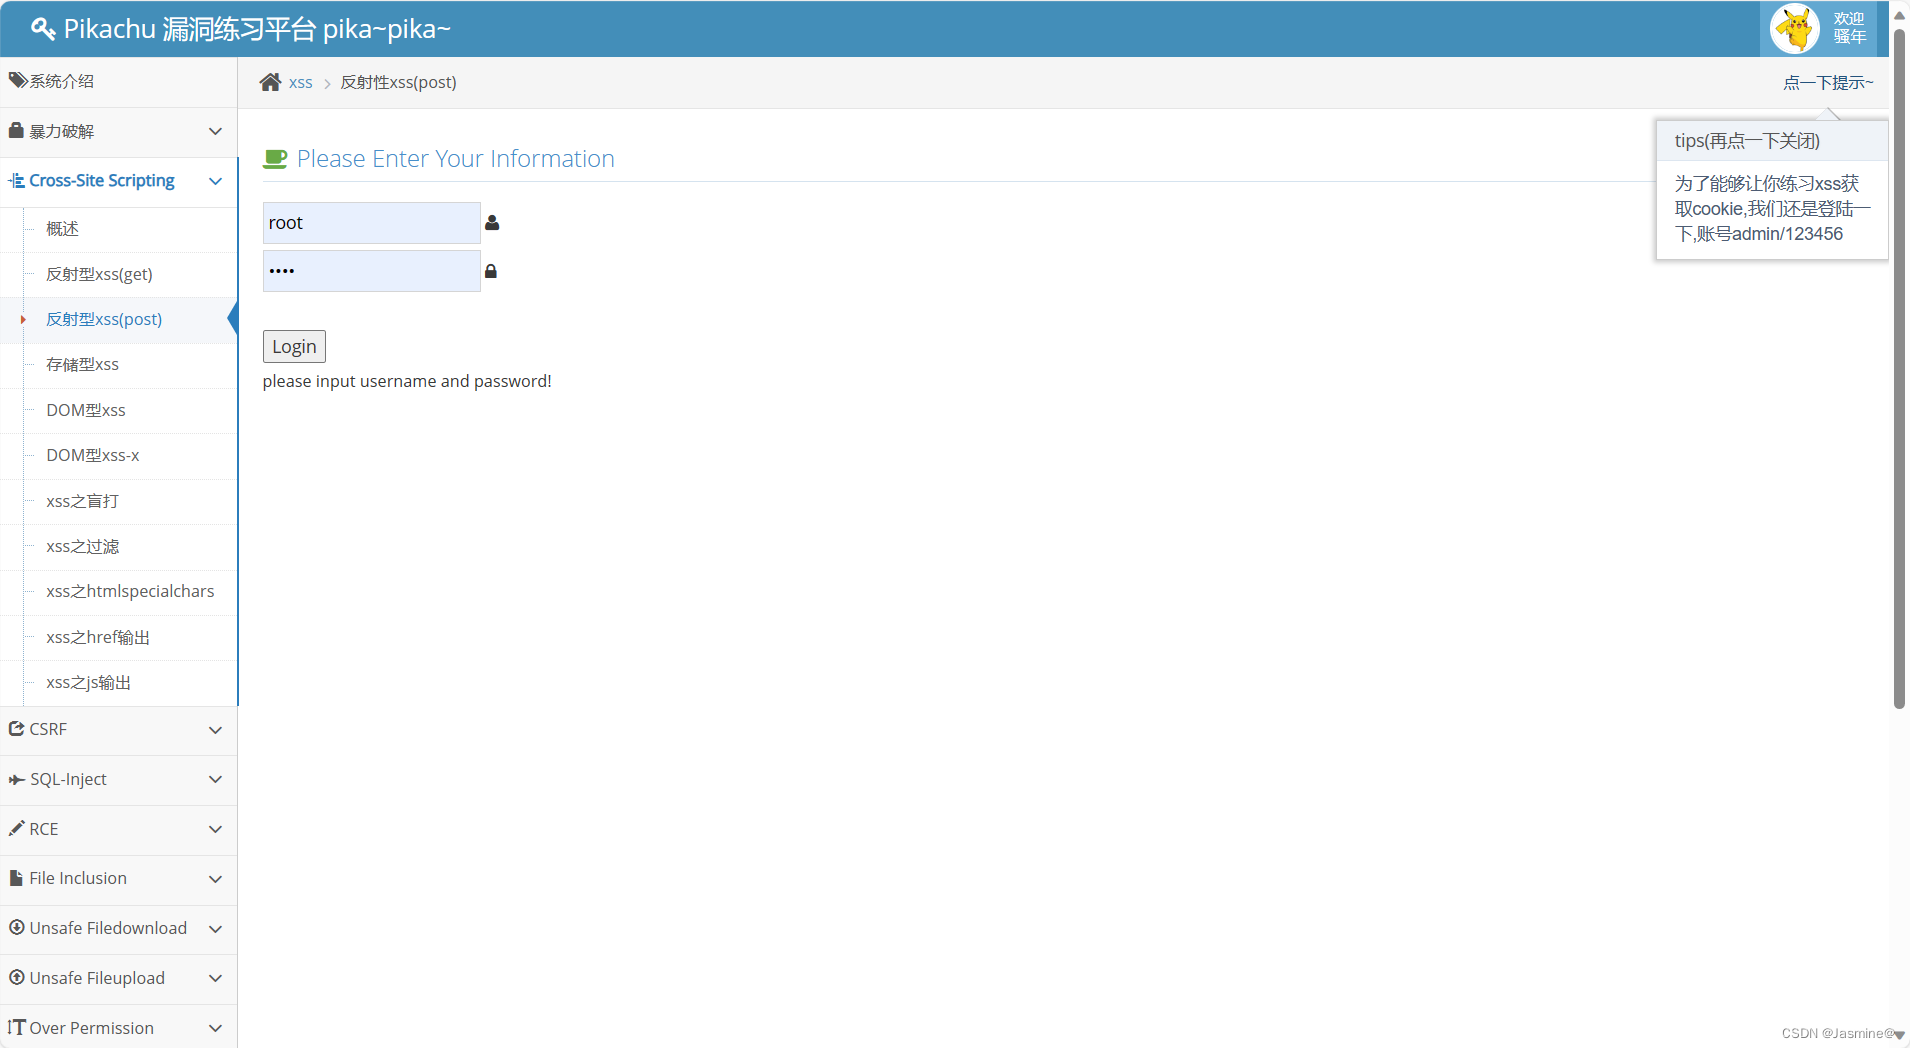This screenshot has height=1048, width=1910.
Task: Click the key icon in the Pikachu header
Action: pos(43,29)
